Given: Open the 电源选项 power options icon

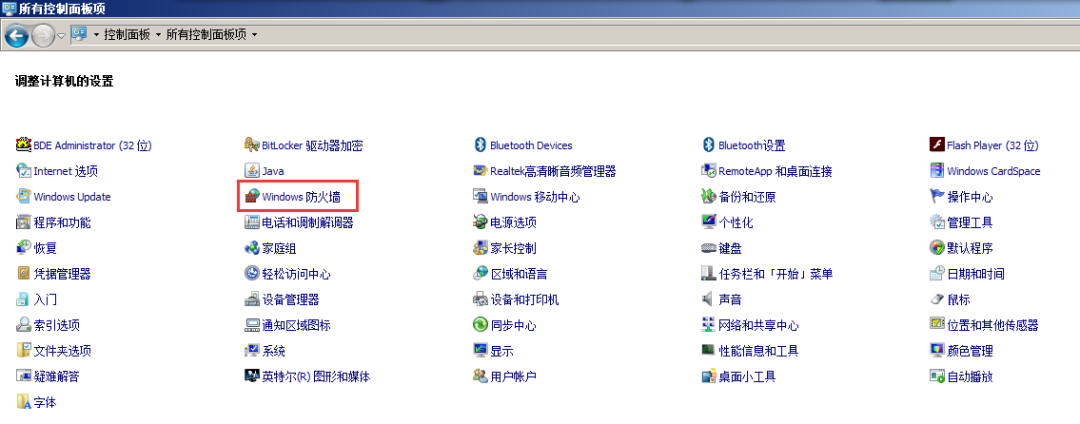Looking at the screenshot, I should [x=481, y=223].
